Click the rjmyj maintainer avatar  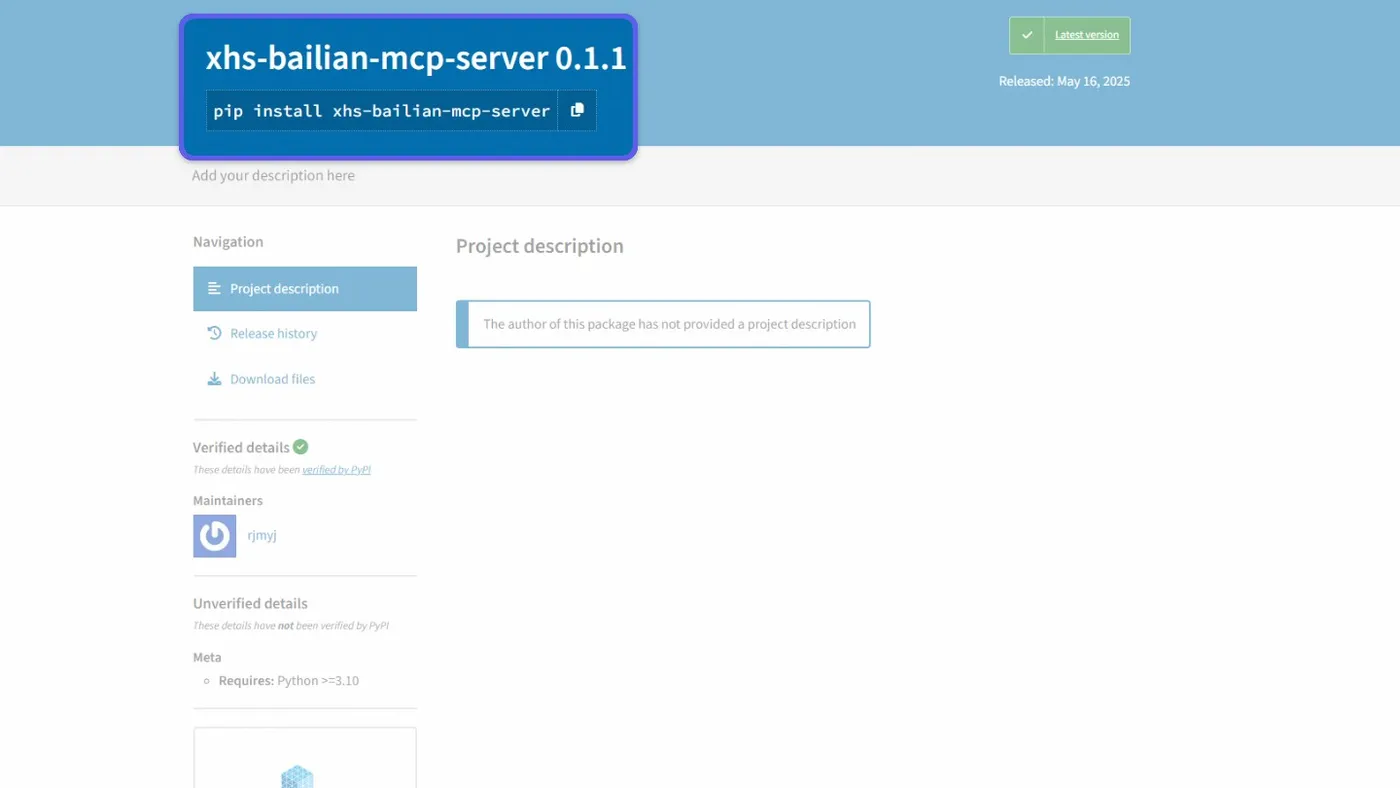tap(214, 536)
